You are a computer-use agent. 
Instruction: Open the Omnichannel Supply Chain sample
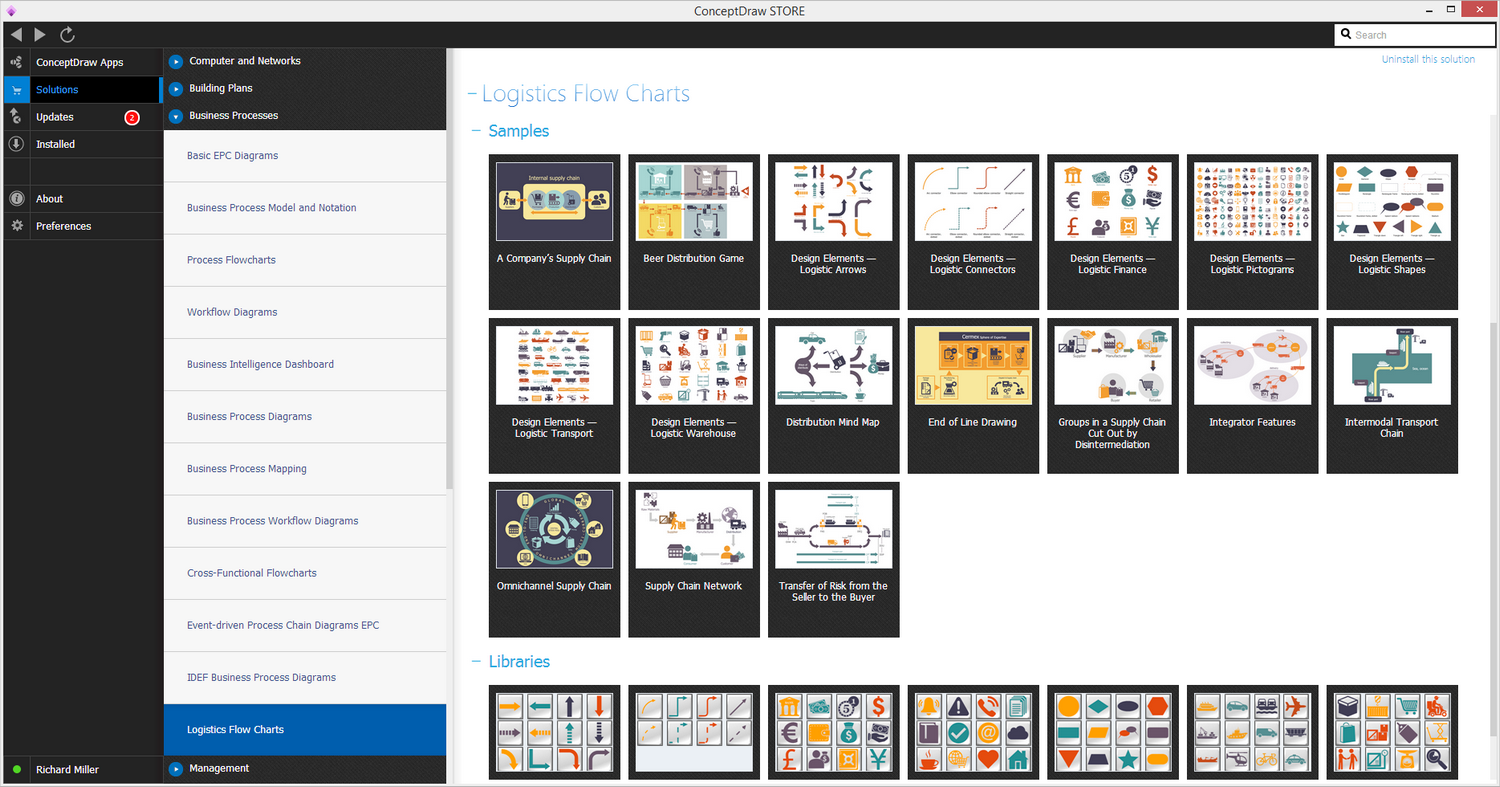coord(554,560)
